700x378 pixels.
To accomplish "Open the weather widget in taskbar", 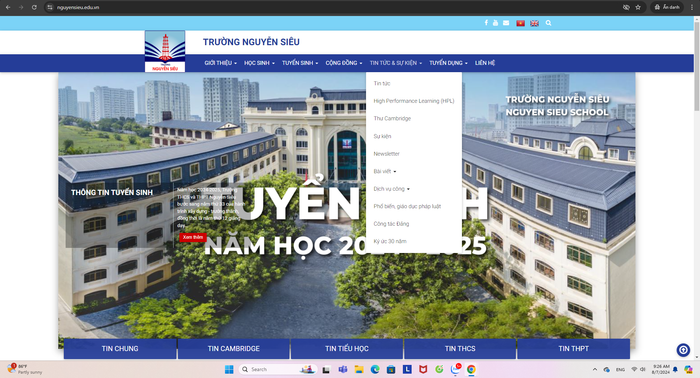I will pos(25,369).
